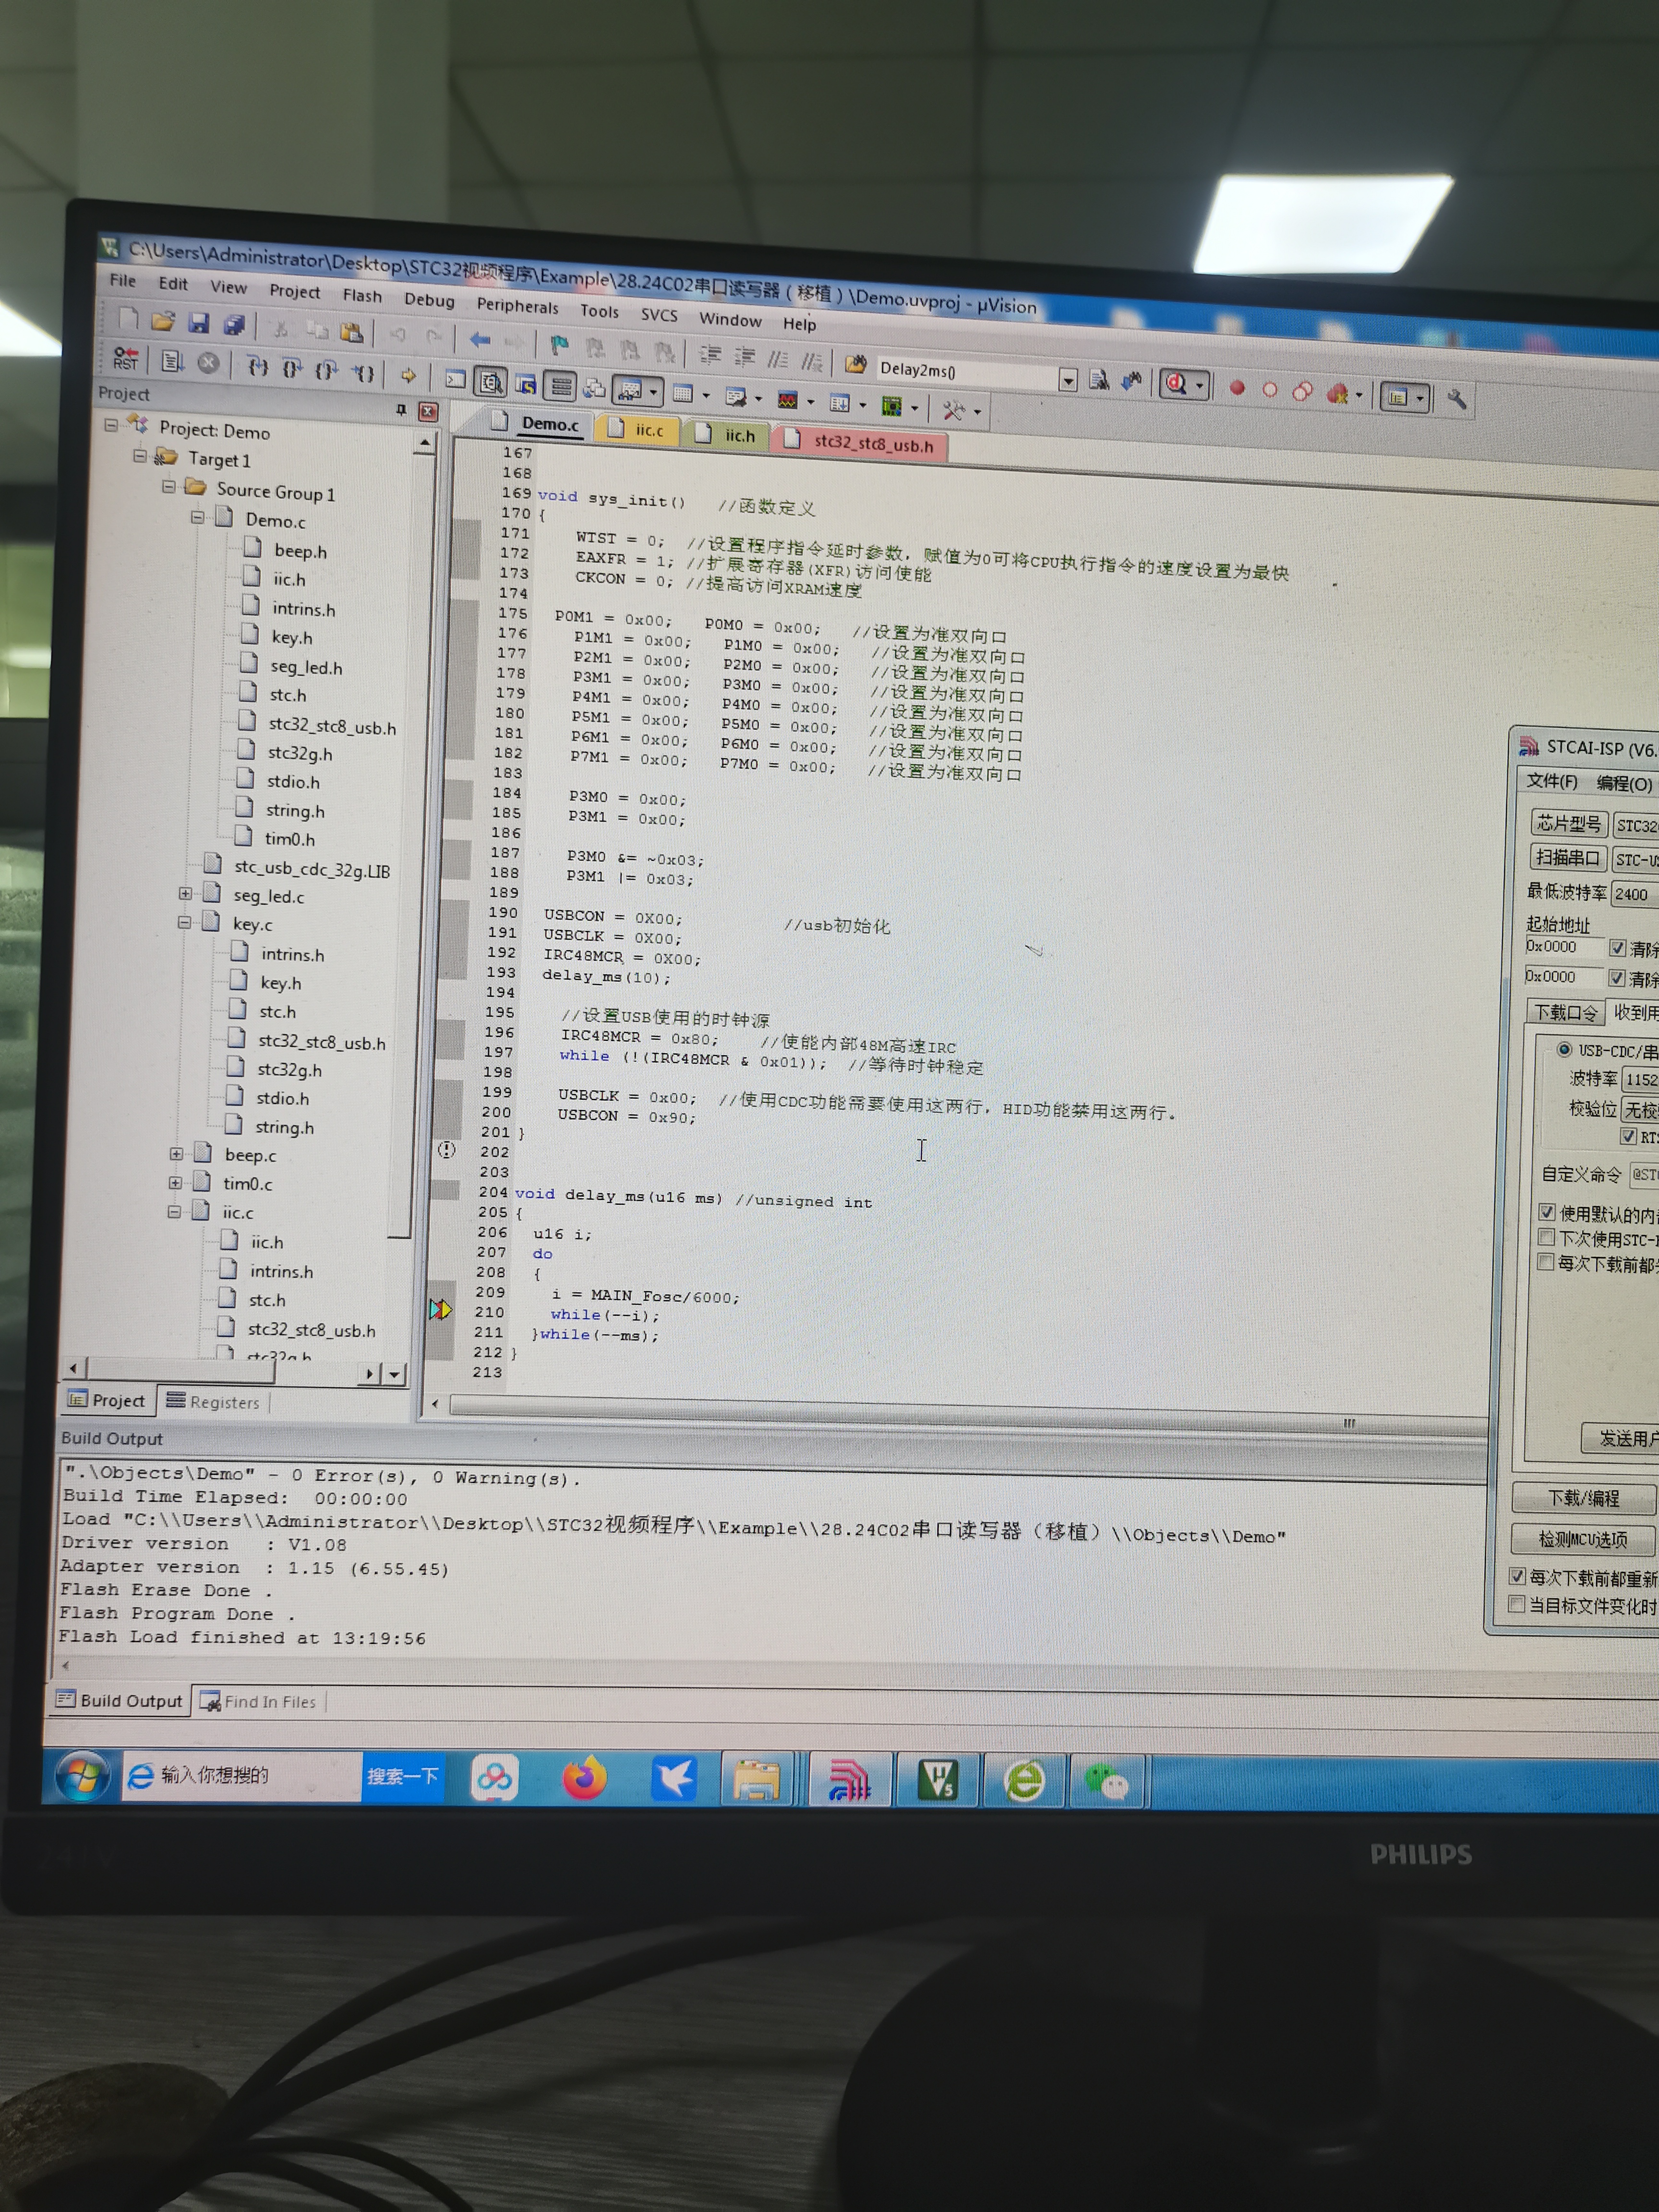Screen dimensions: 1659x2212
Task: Open the Peripherals menu
Action: 517,305
